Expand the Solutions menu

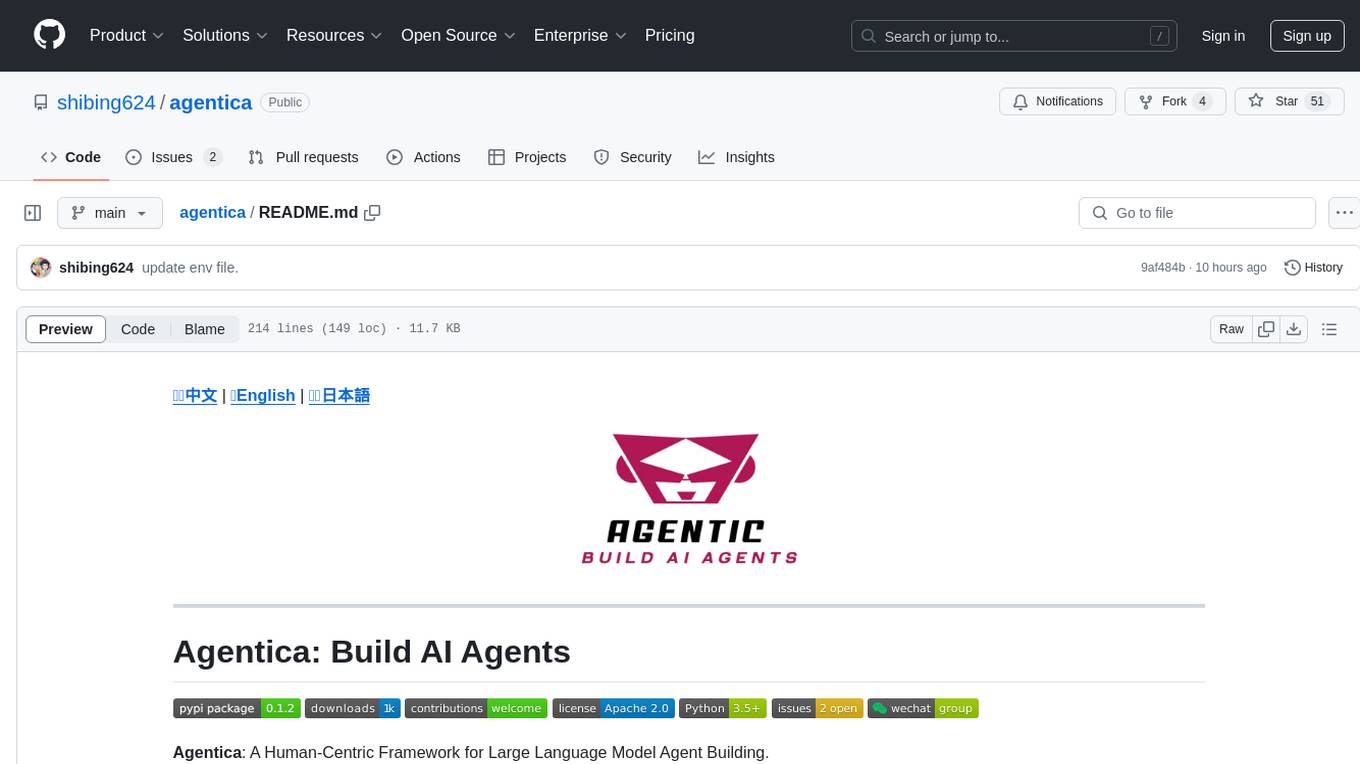coord(225,35)
